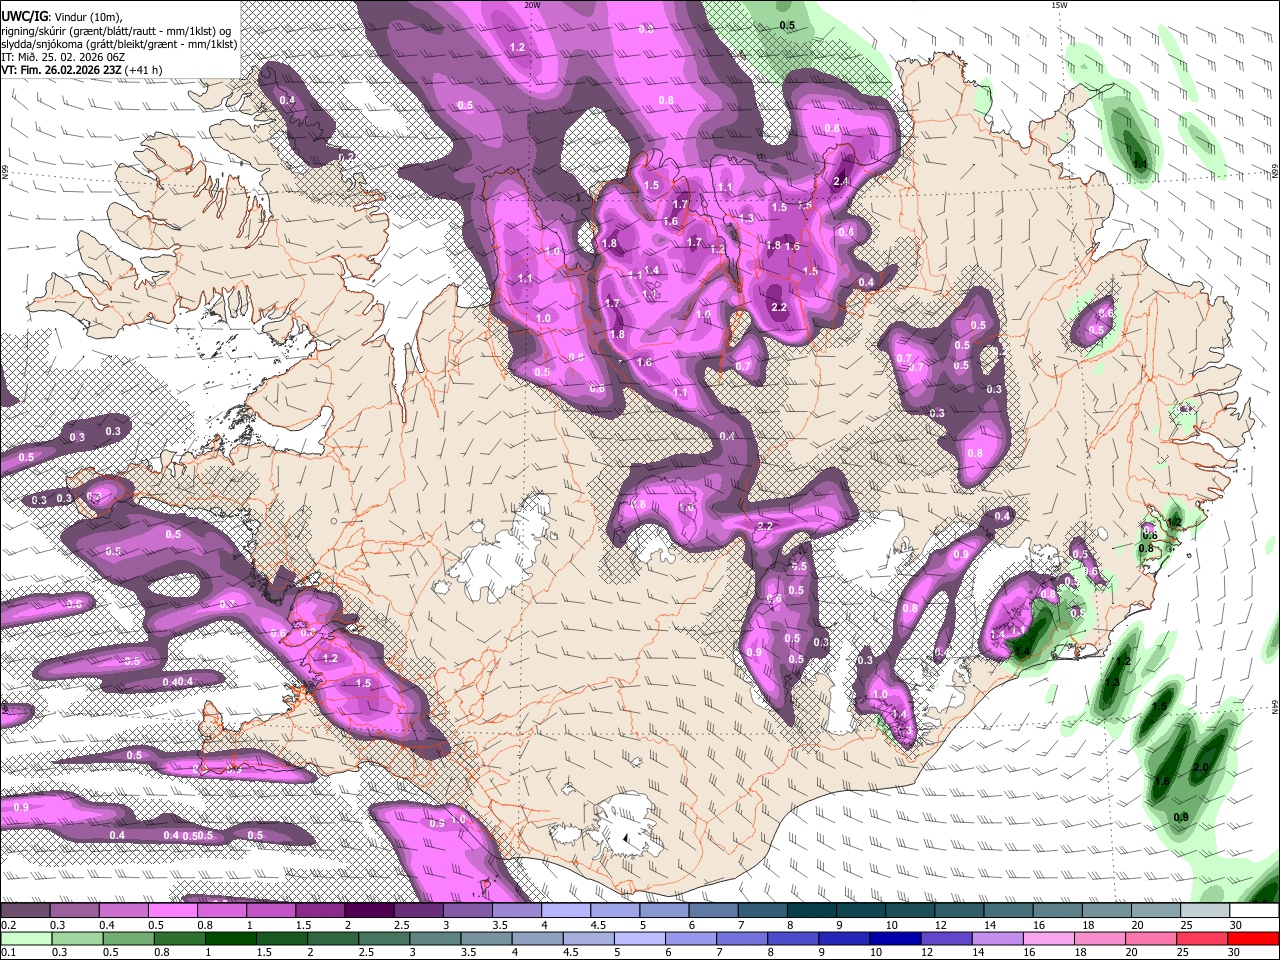Click the darkest purple 2–2.5 swatch in the snow legend

(369, 911)
